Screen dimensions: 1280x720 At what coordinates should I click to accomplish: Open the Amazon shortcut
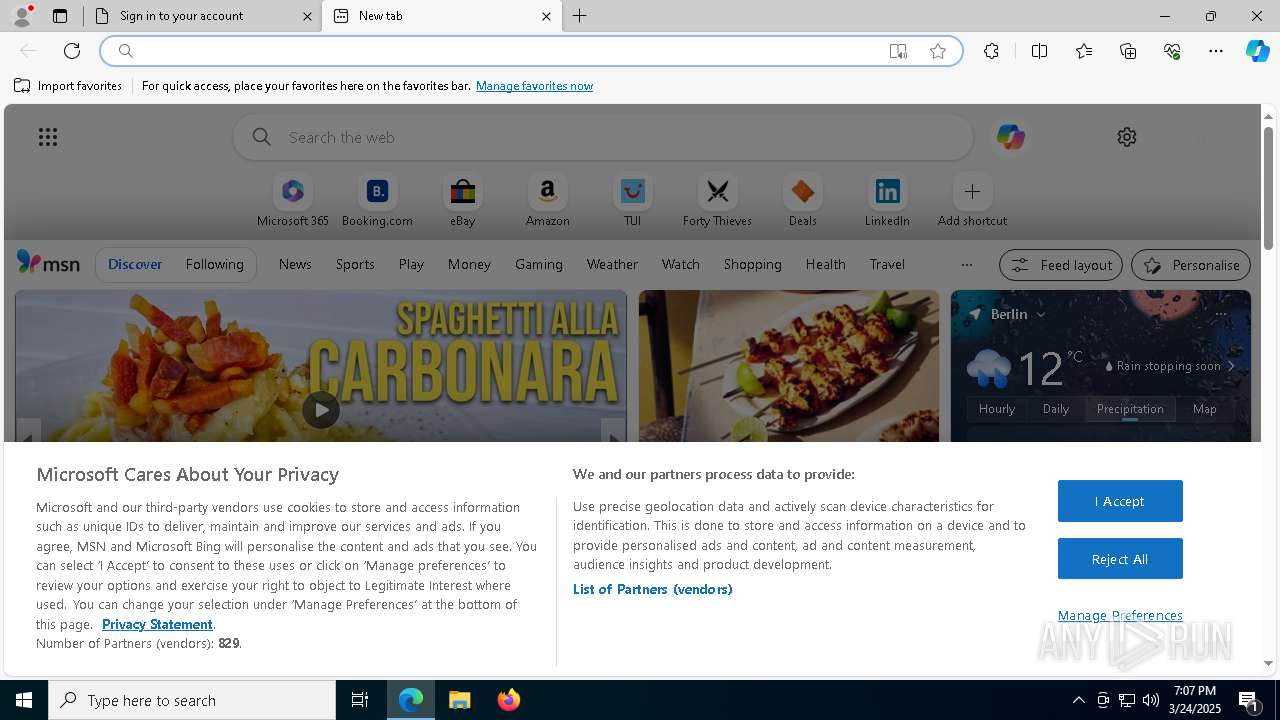(x=547, y=201)
